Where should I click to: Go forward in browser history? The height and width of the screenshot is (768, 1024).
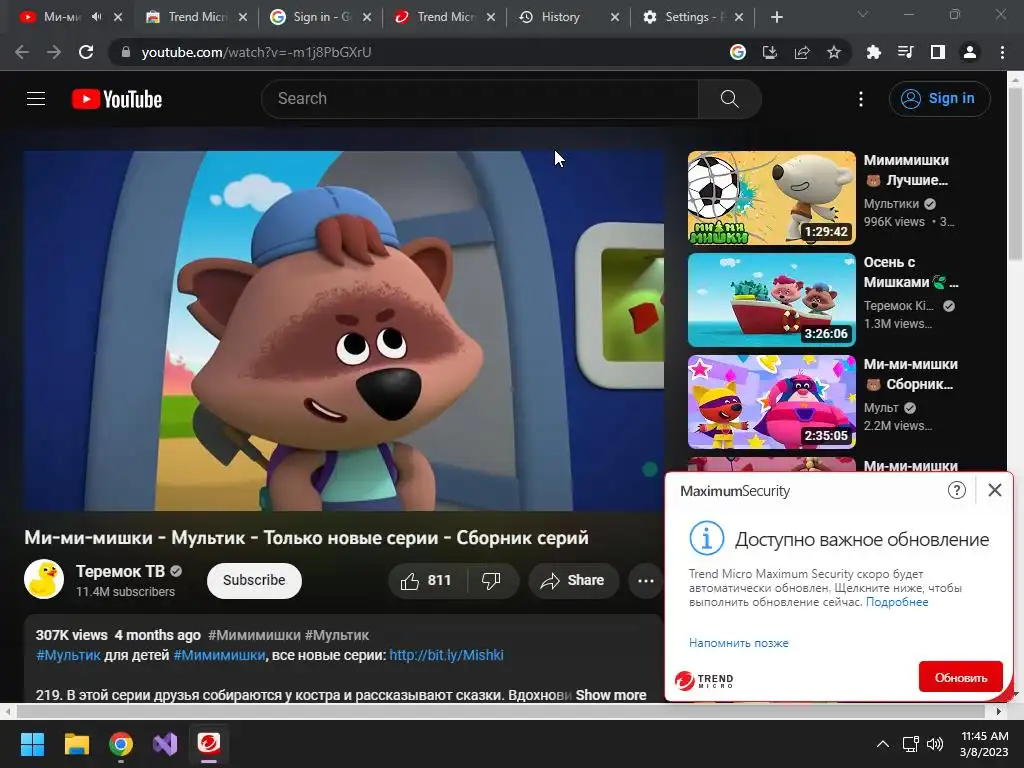click(54, 52)
